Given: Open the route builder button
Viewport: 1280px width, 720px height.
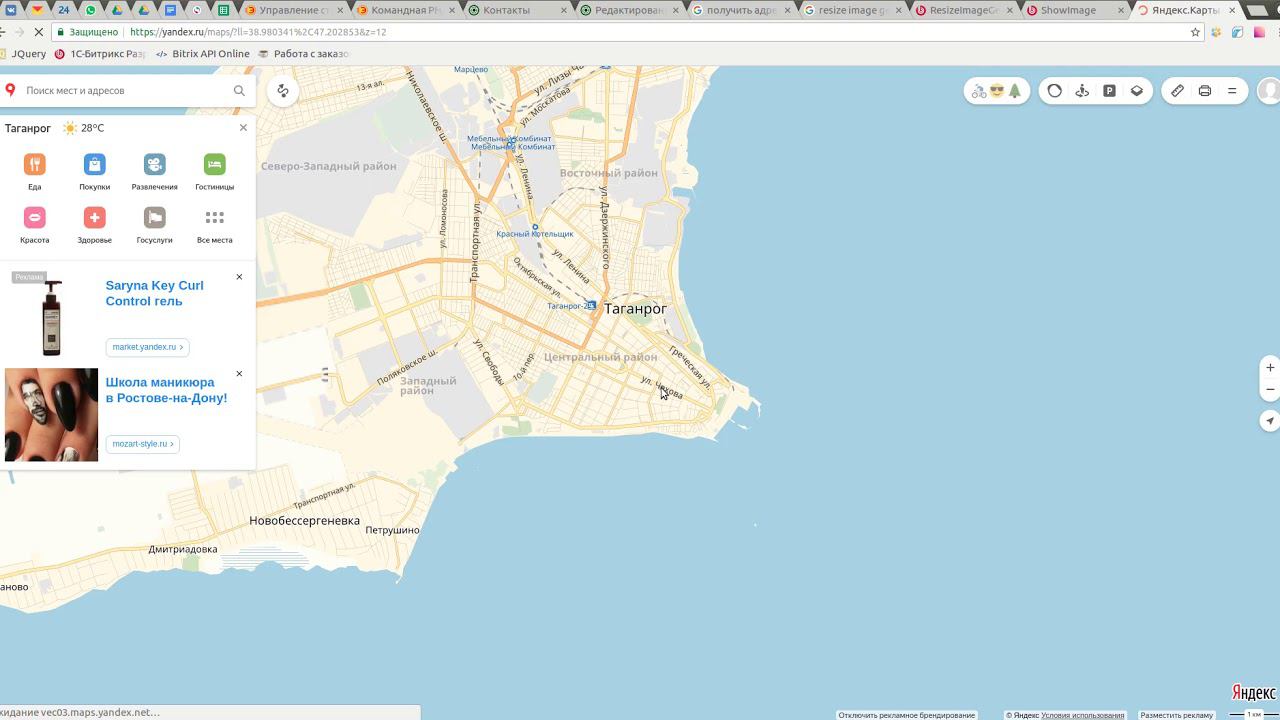Looking at the screenshot, I should pos(283,91).
